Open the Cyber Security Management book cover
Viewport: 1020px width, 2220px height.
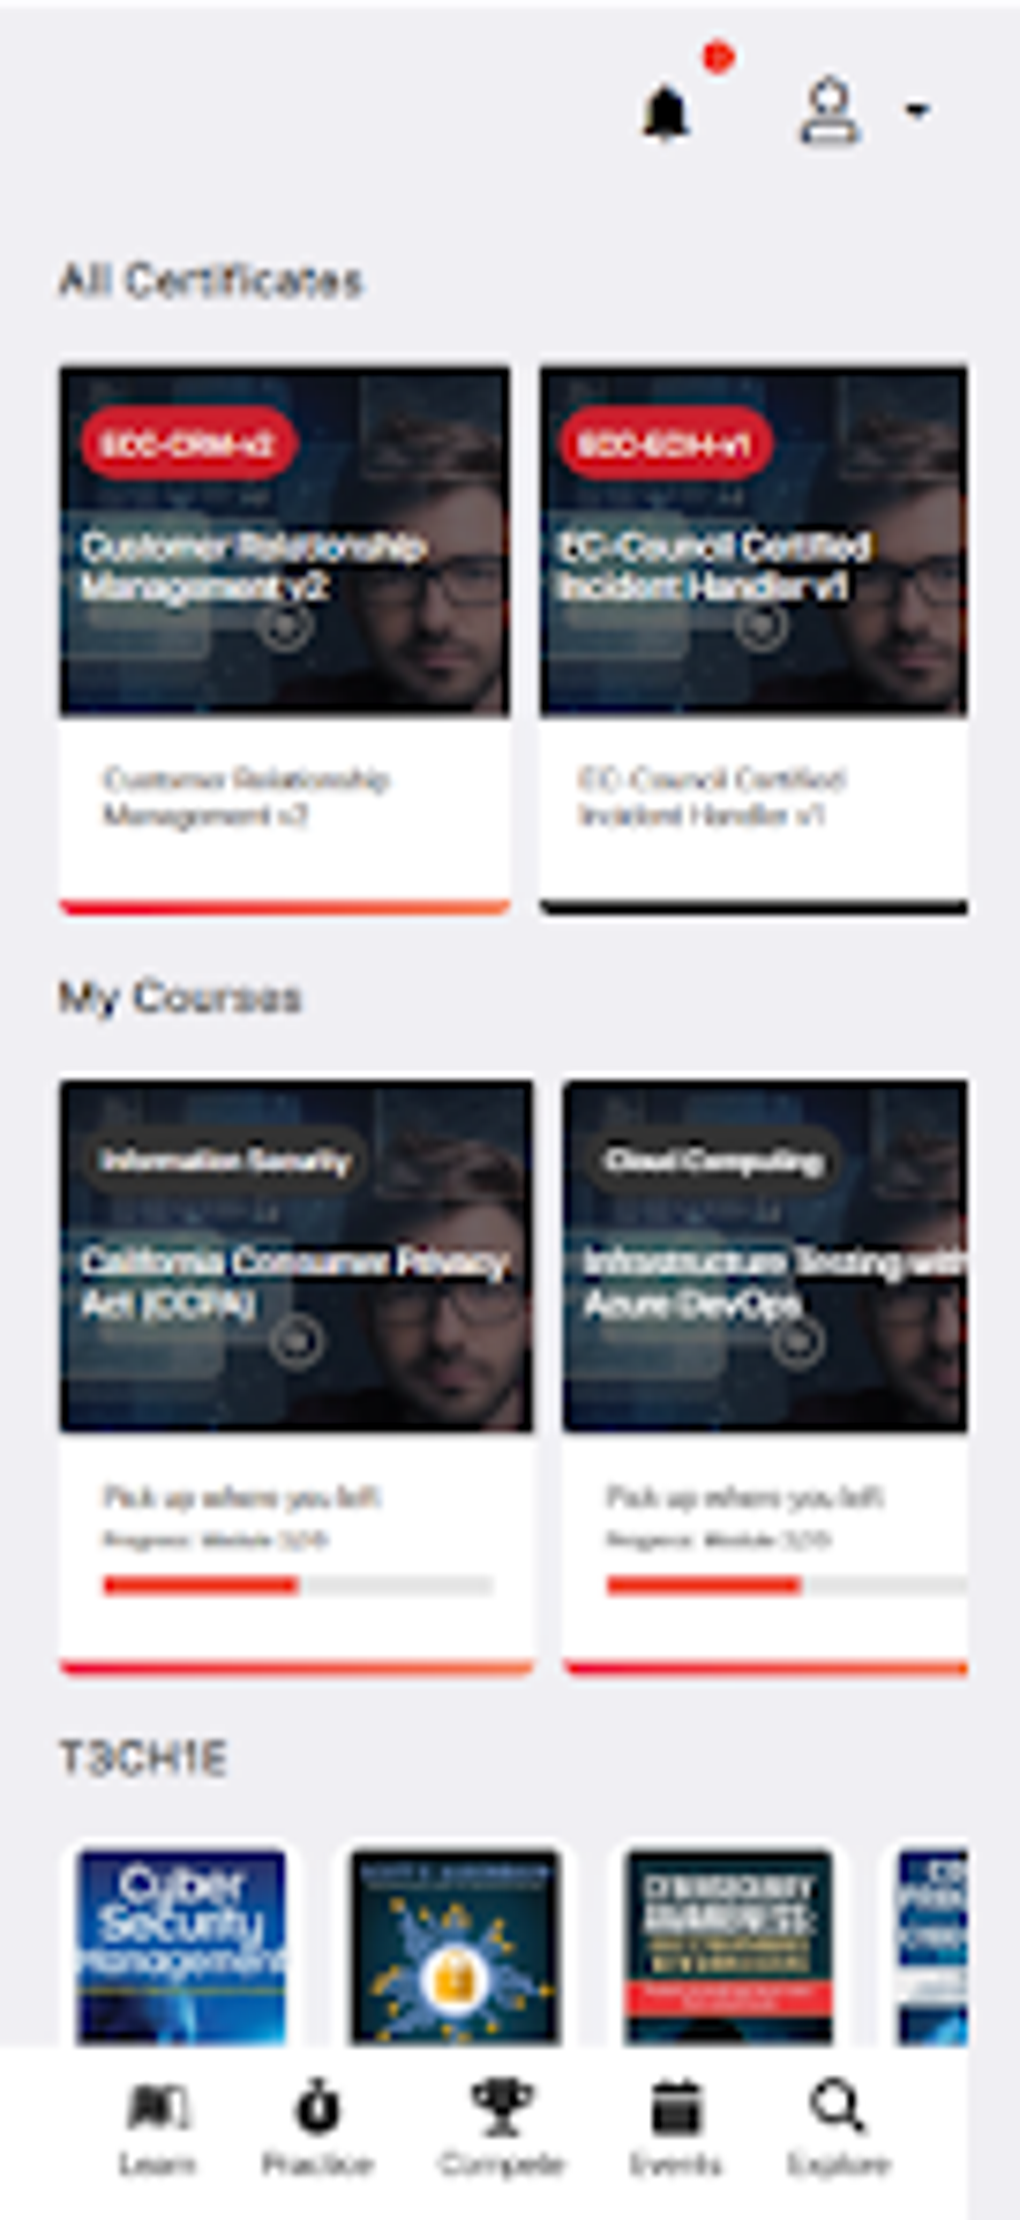click(x=182, y=1945)
